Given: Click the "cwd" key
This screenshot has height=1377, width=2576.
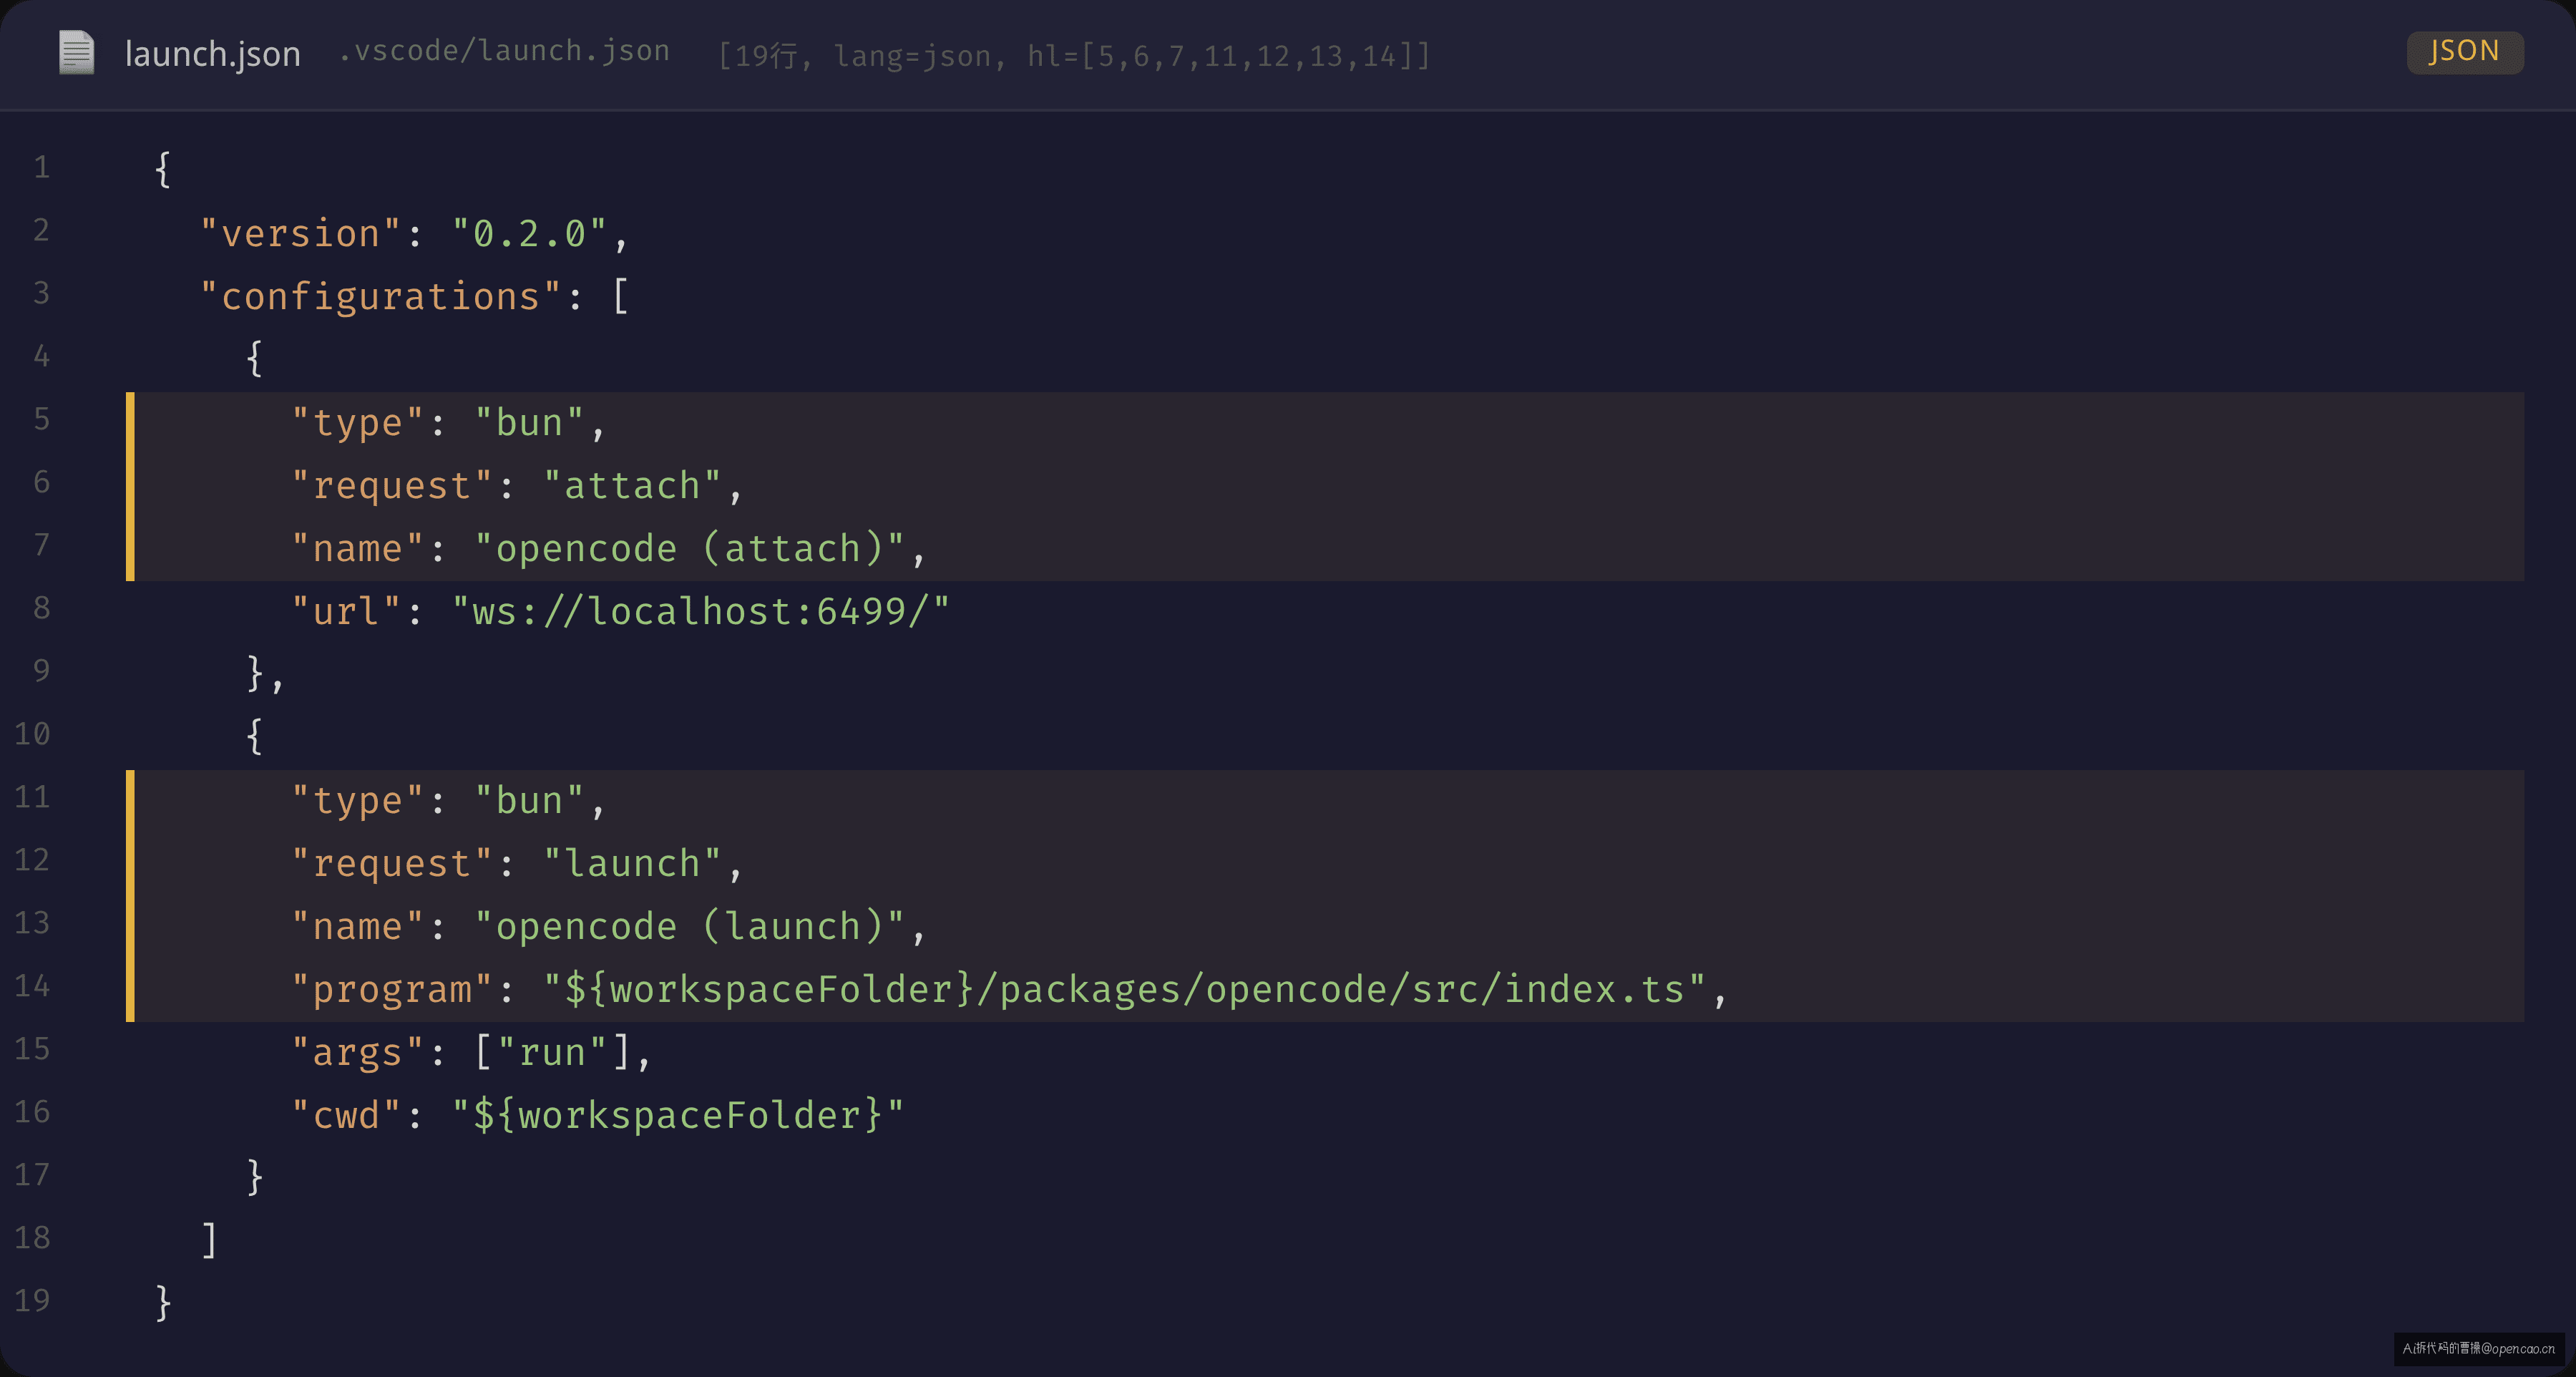Looking at the screenshot, I should tap(346, 1116).
